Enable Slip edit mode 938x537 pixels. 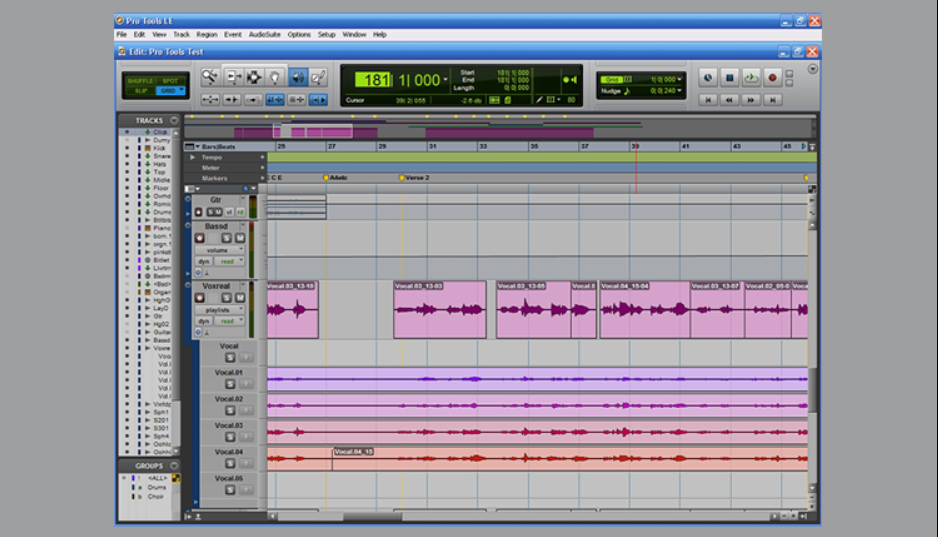(140, 91)
